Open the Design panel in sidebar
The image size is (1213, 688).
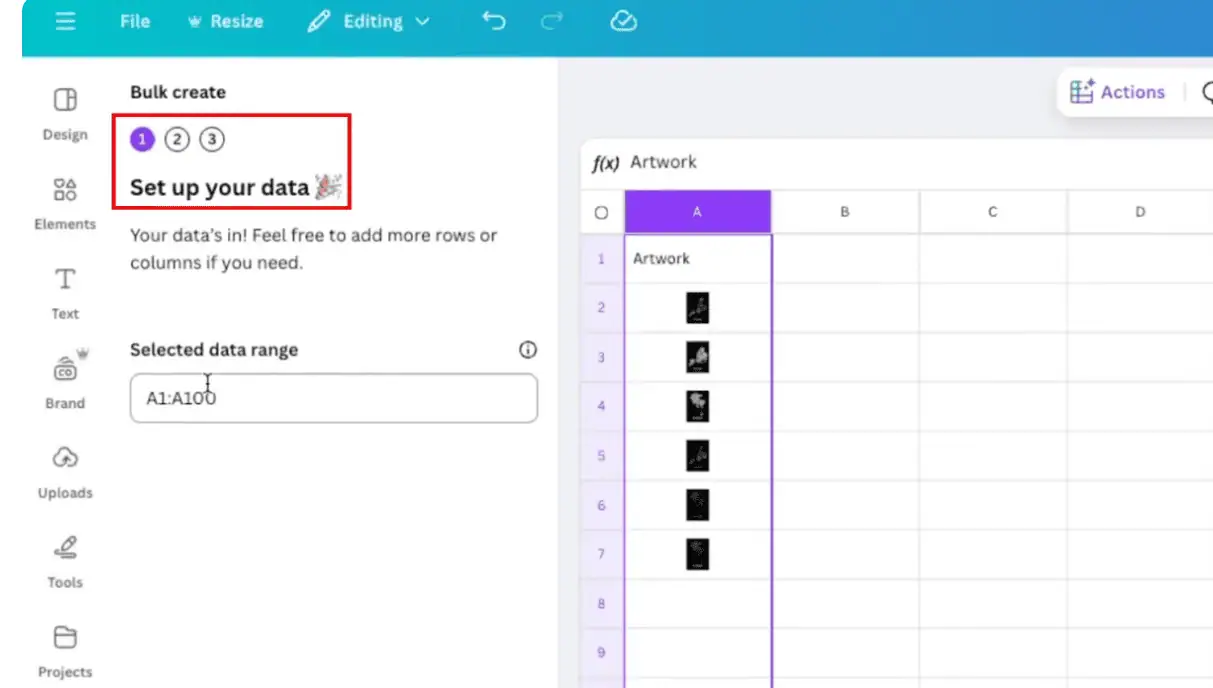[x=65, y=111]
